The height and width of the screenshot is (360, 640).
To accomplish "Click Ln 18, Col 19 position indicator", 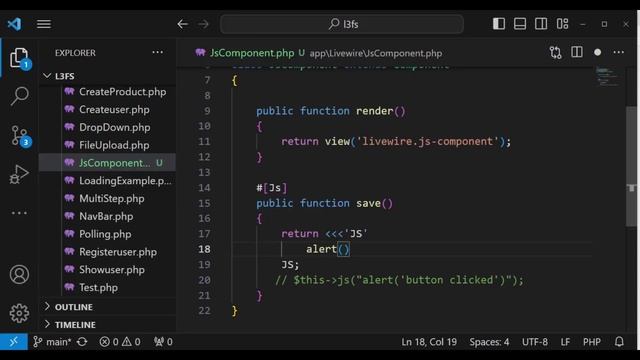I will 429,342.
